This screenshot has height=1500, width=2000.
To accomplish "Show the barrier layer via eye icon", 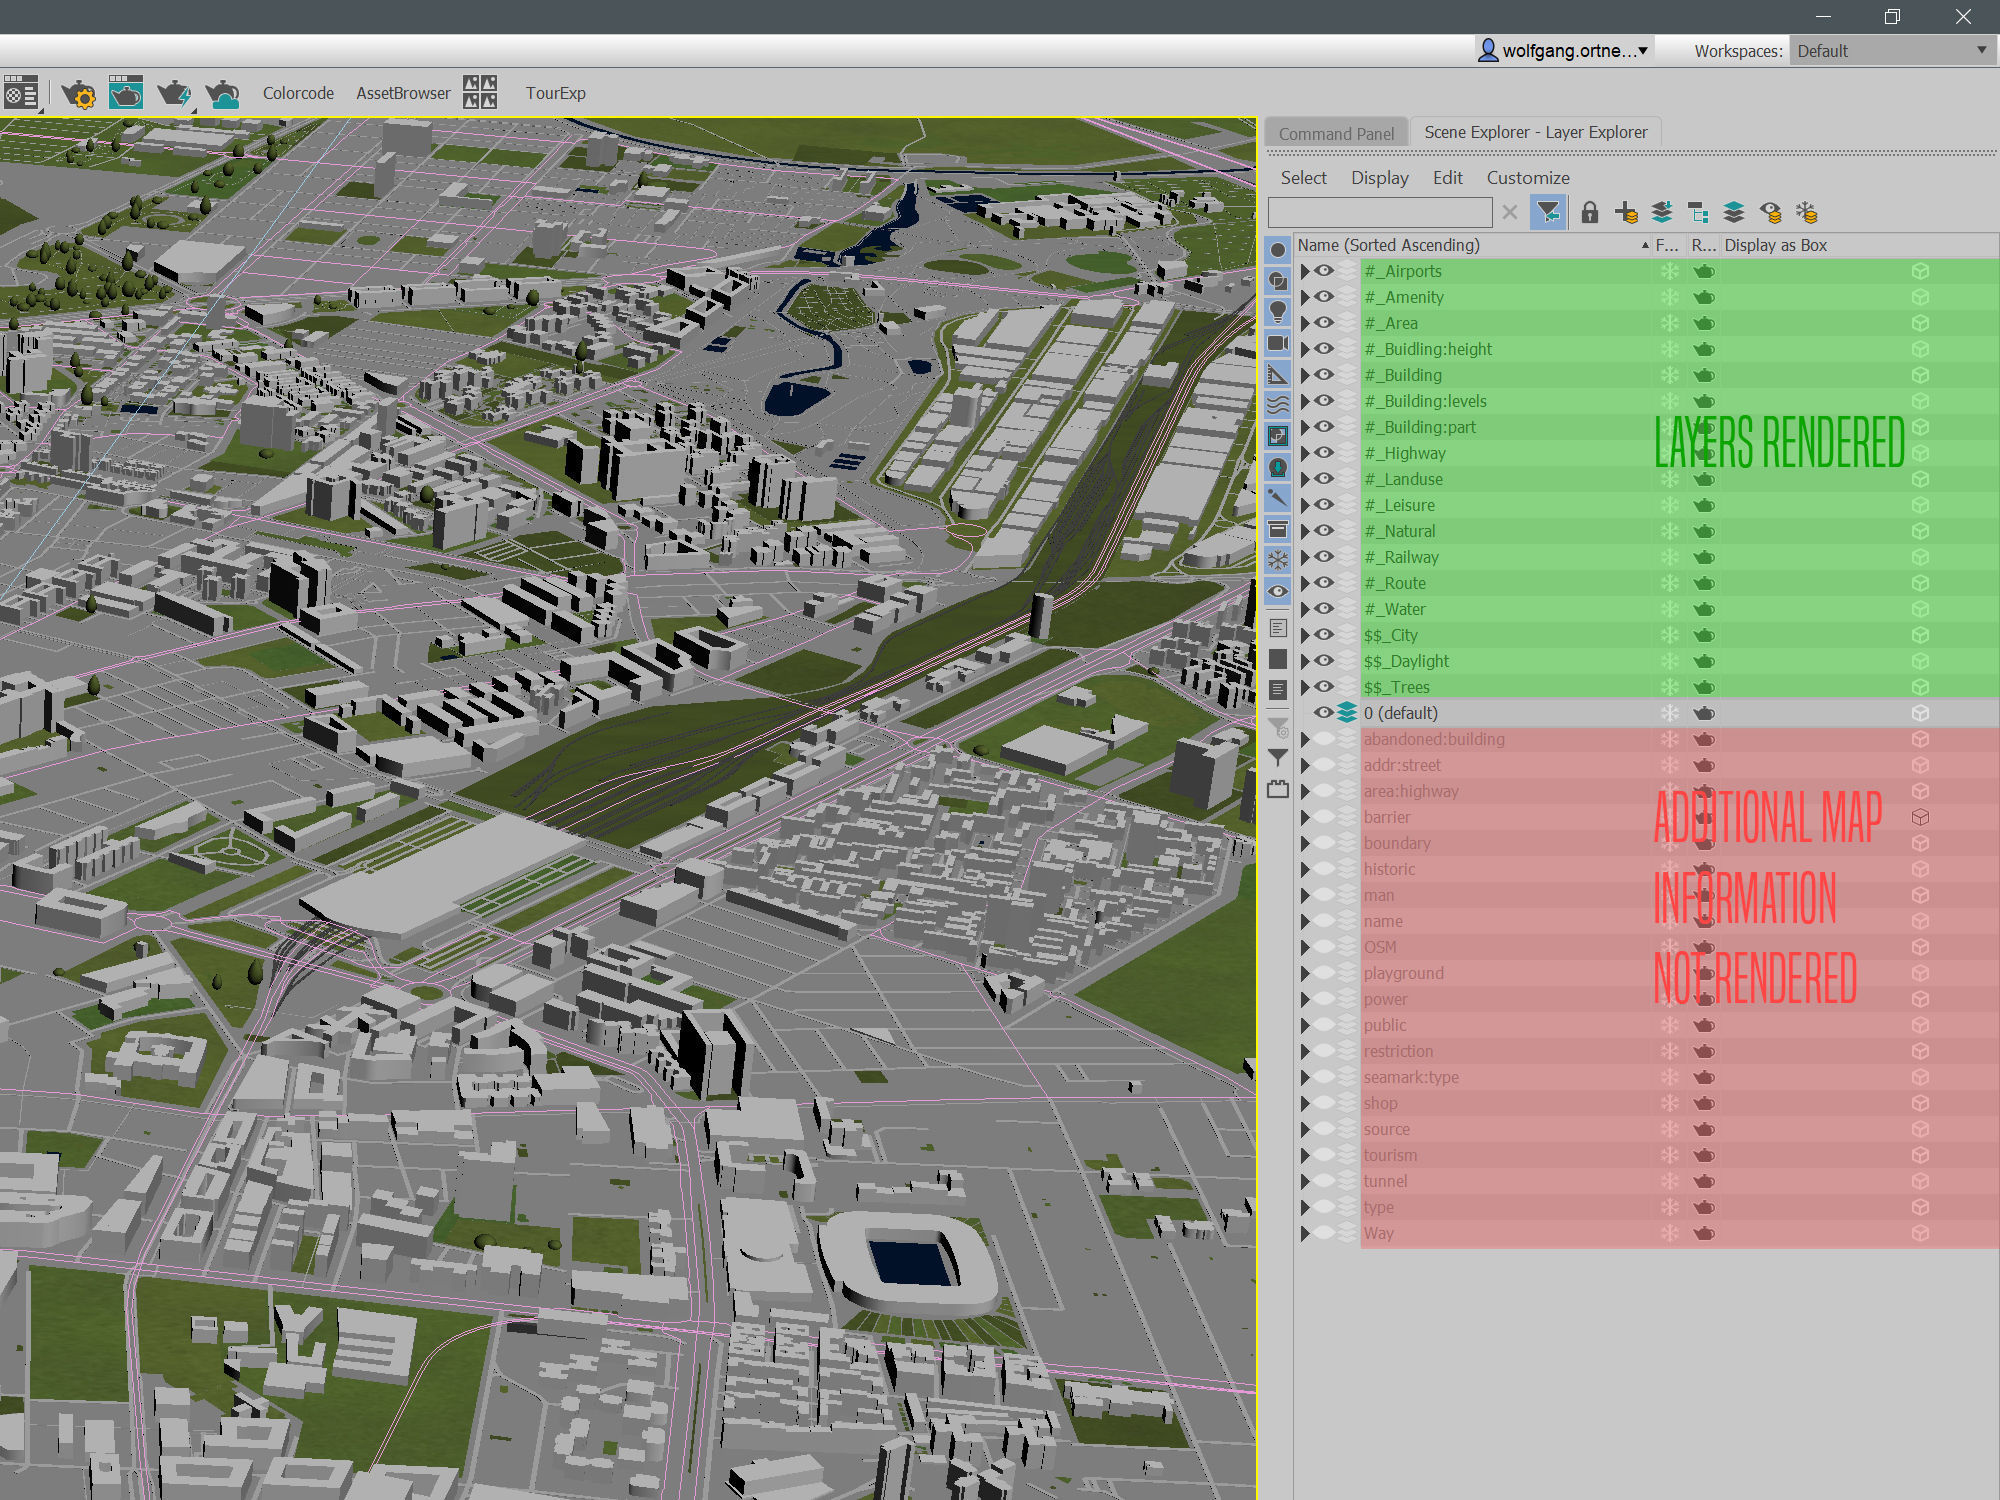I will 1324,817.
